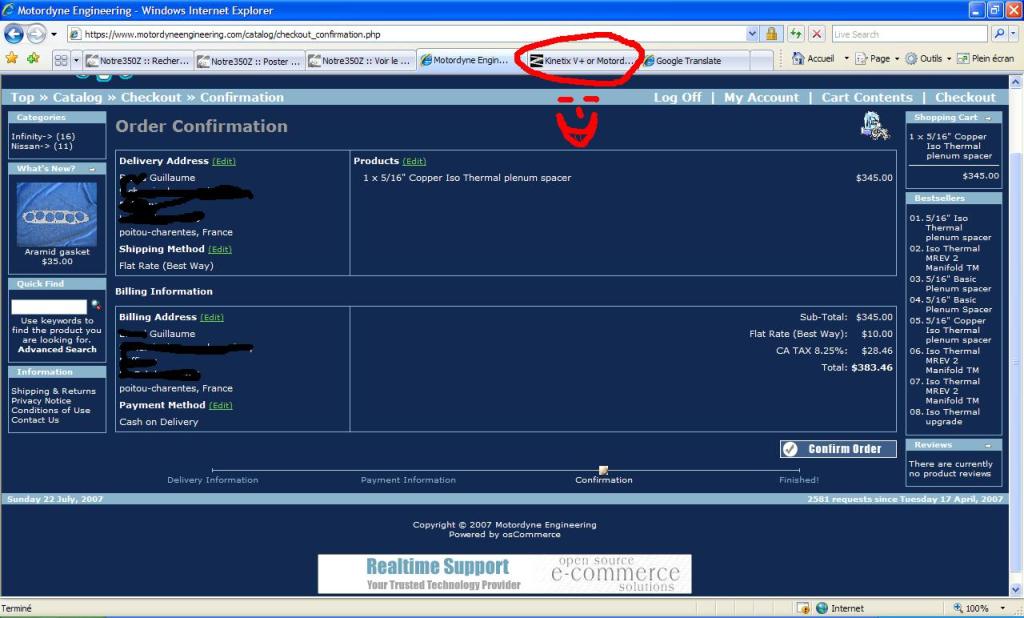
Task: Click the Refresh page icon
Action: pyautogui.click(x=796, y=34)
